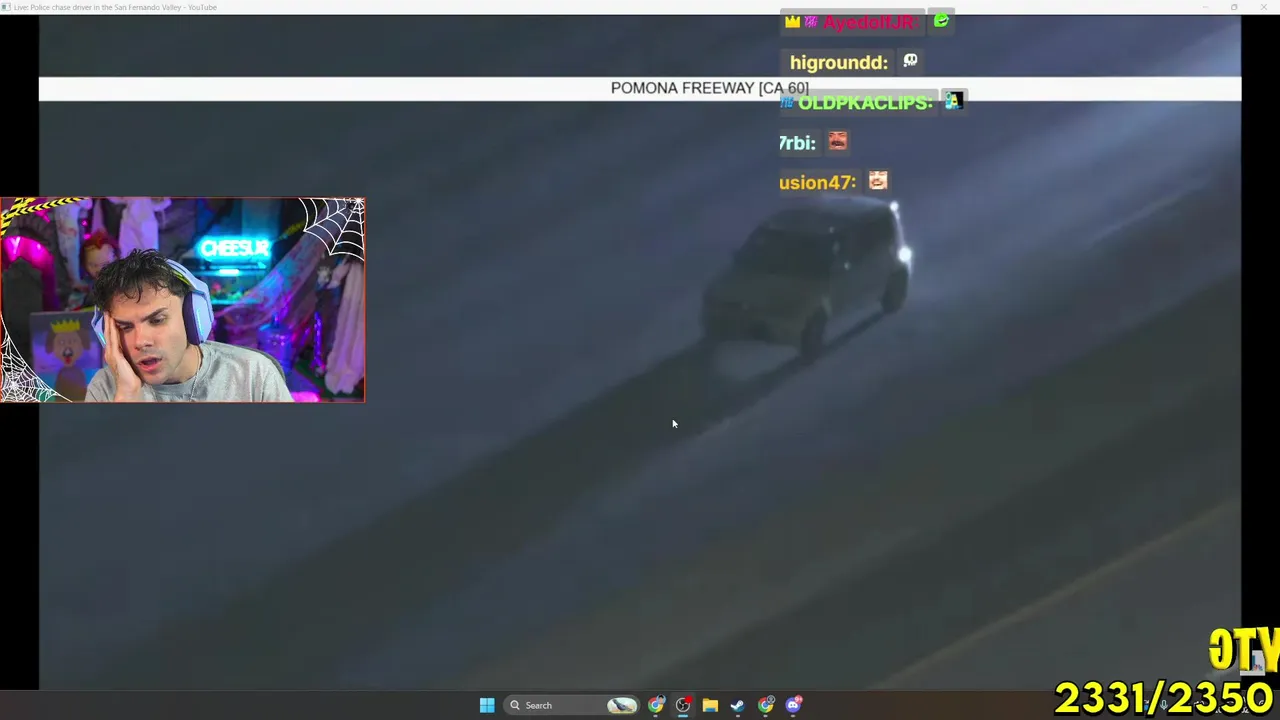
Task: Click the taskbar Search box
Action: pyautogui.click(x=573, y=705)
